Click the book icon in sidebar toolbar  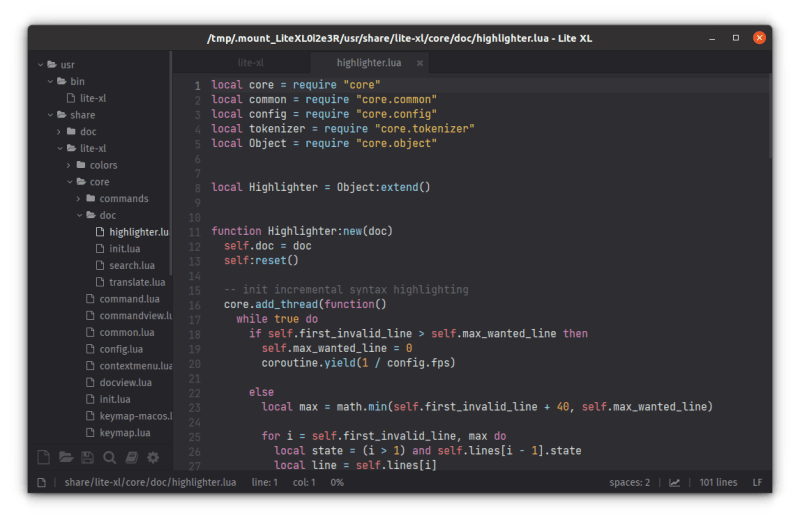131,458
